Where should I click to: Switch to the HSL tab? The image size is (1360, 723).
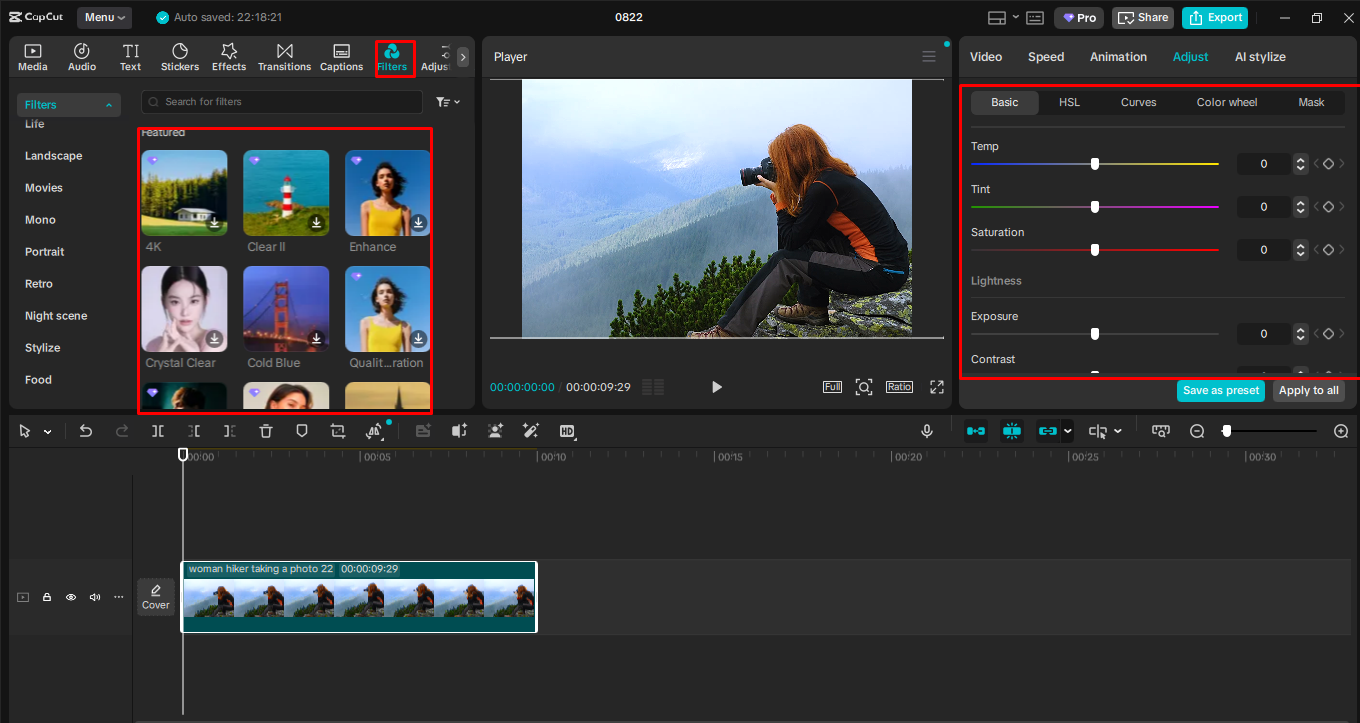(x=1069, y=102)
